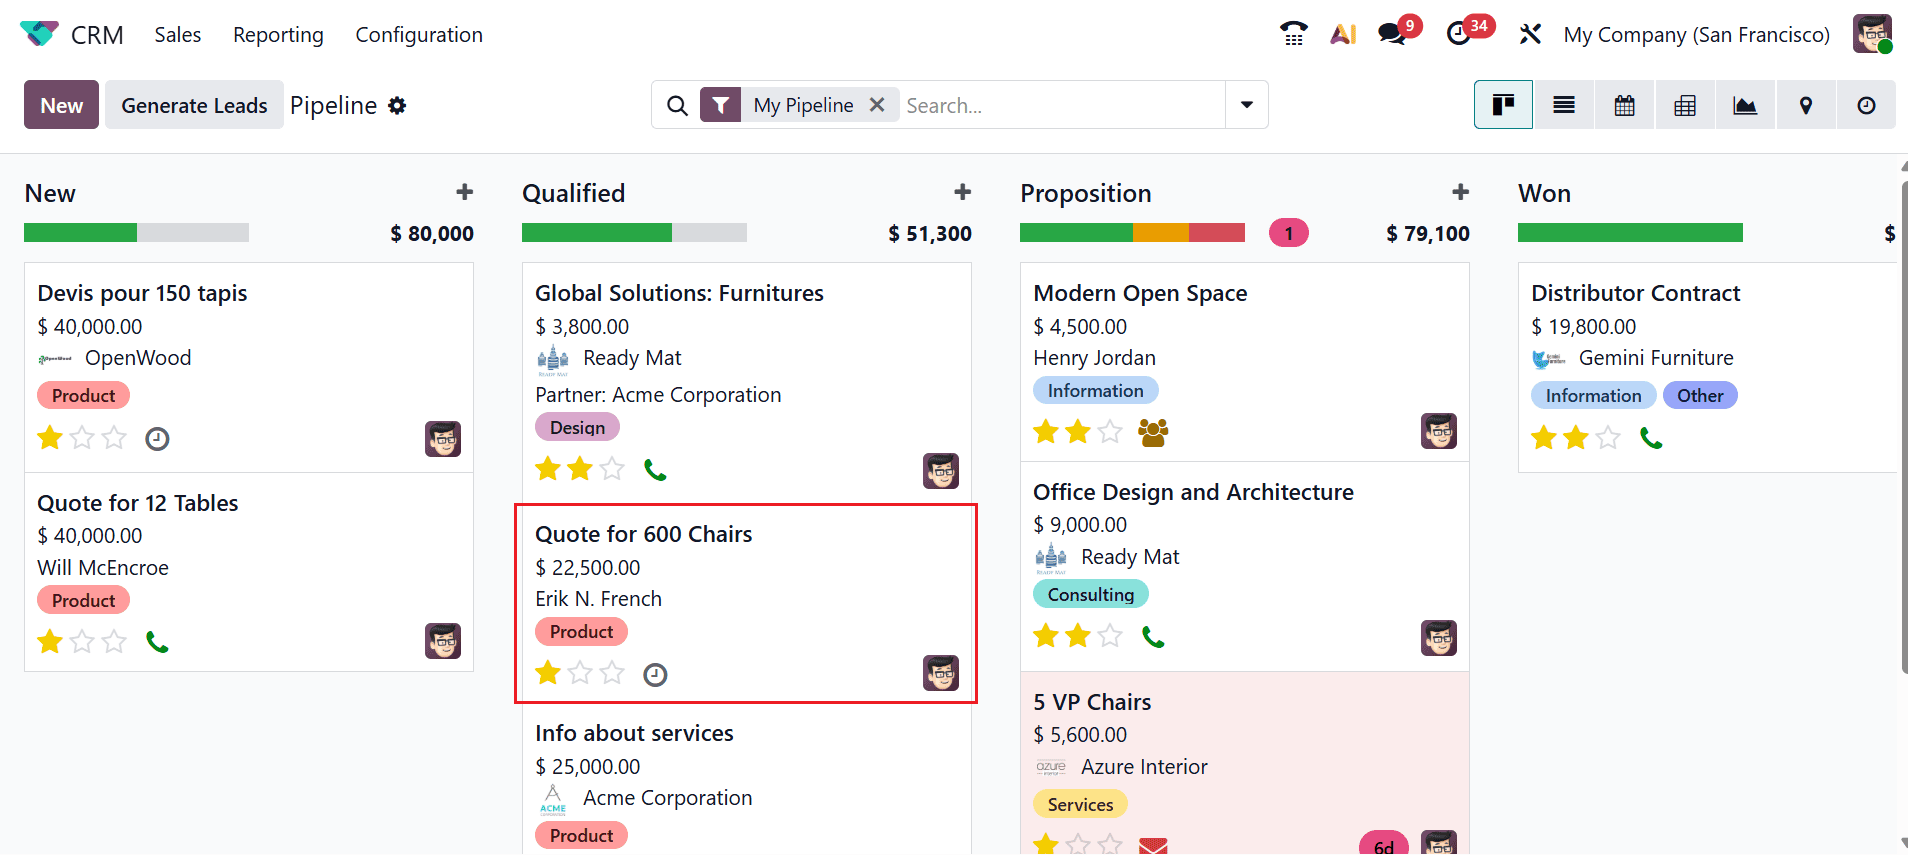Open the AI assistant icon
This screenshot has width=1908, height=855.
pos(1343,33)
